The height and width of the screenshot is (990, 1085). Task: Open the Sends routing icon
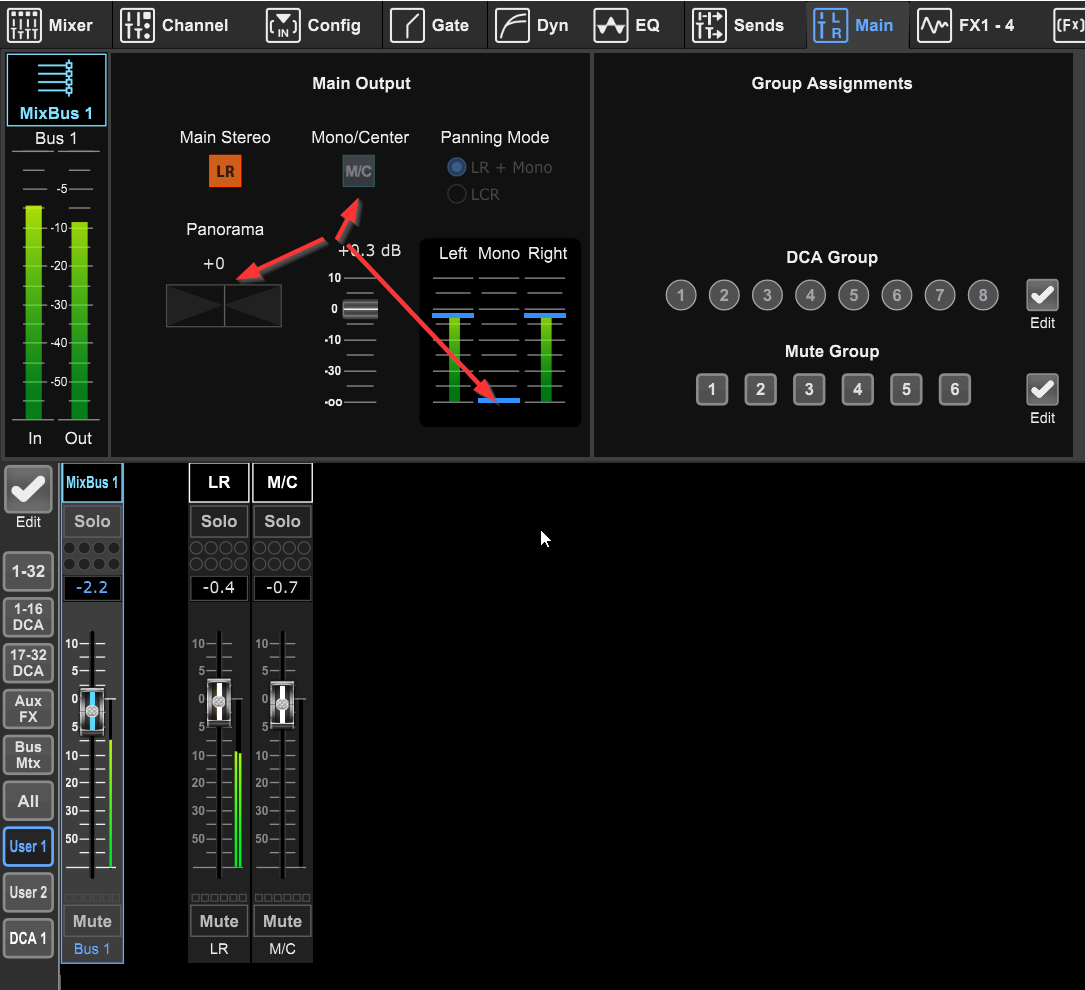tap(709, 26)
